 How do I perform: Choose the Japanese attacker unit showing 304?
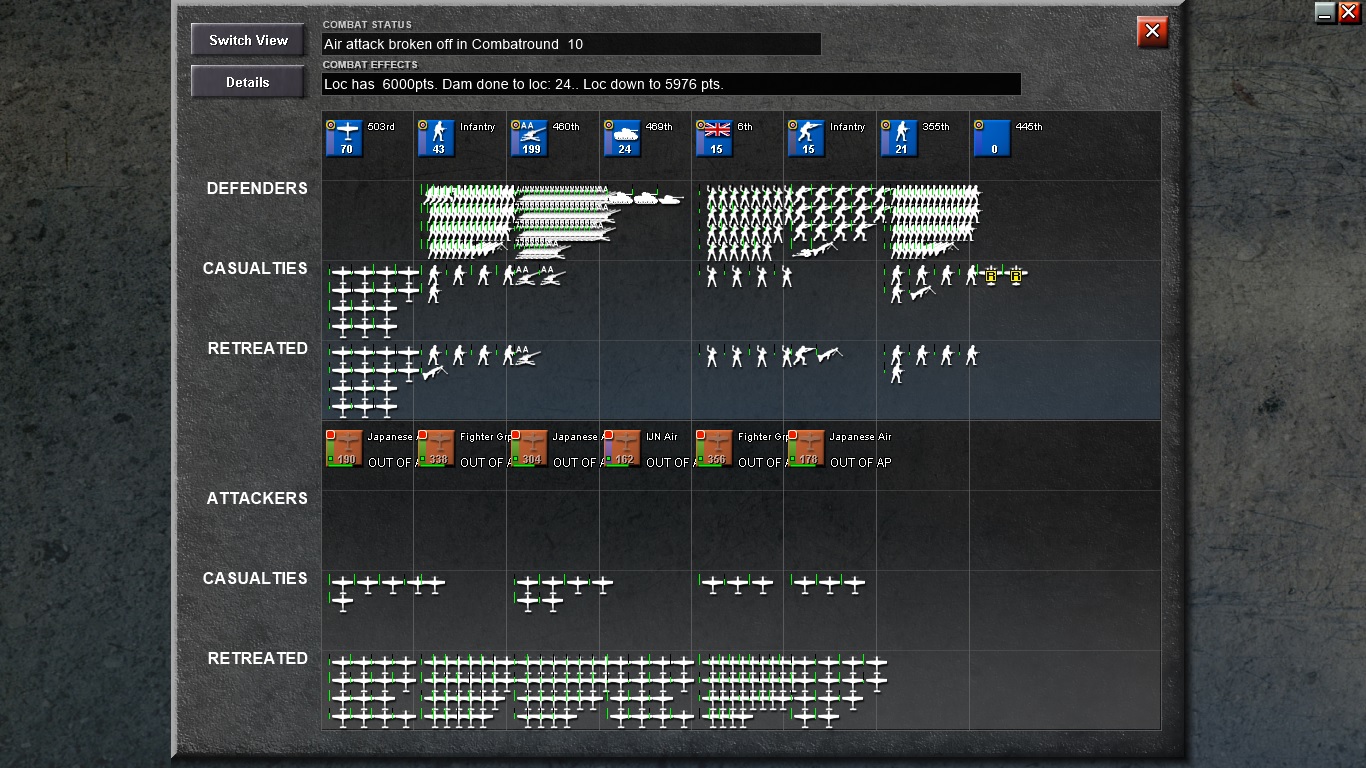click(x=530, y=449)
